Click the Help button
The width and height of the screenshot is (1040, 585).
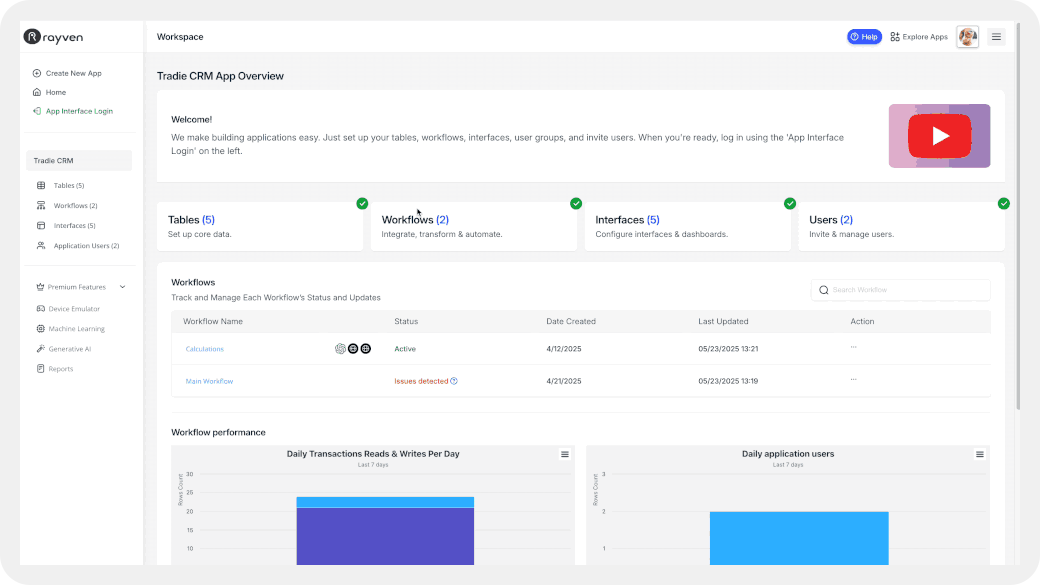coord(864,37)
